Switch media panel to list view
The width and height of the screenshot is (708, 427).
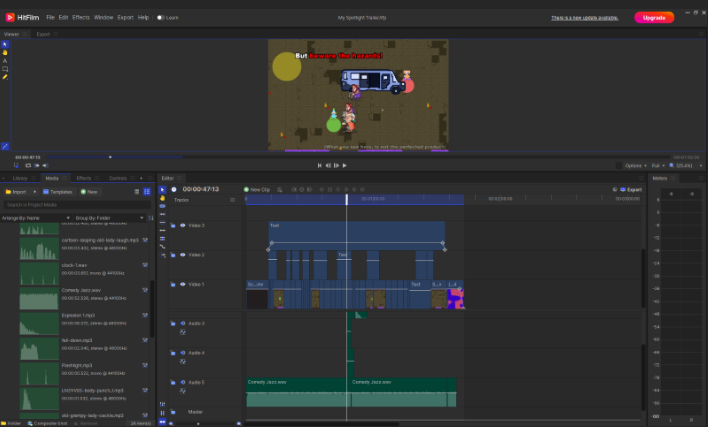click(137, 192)
